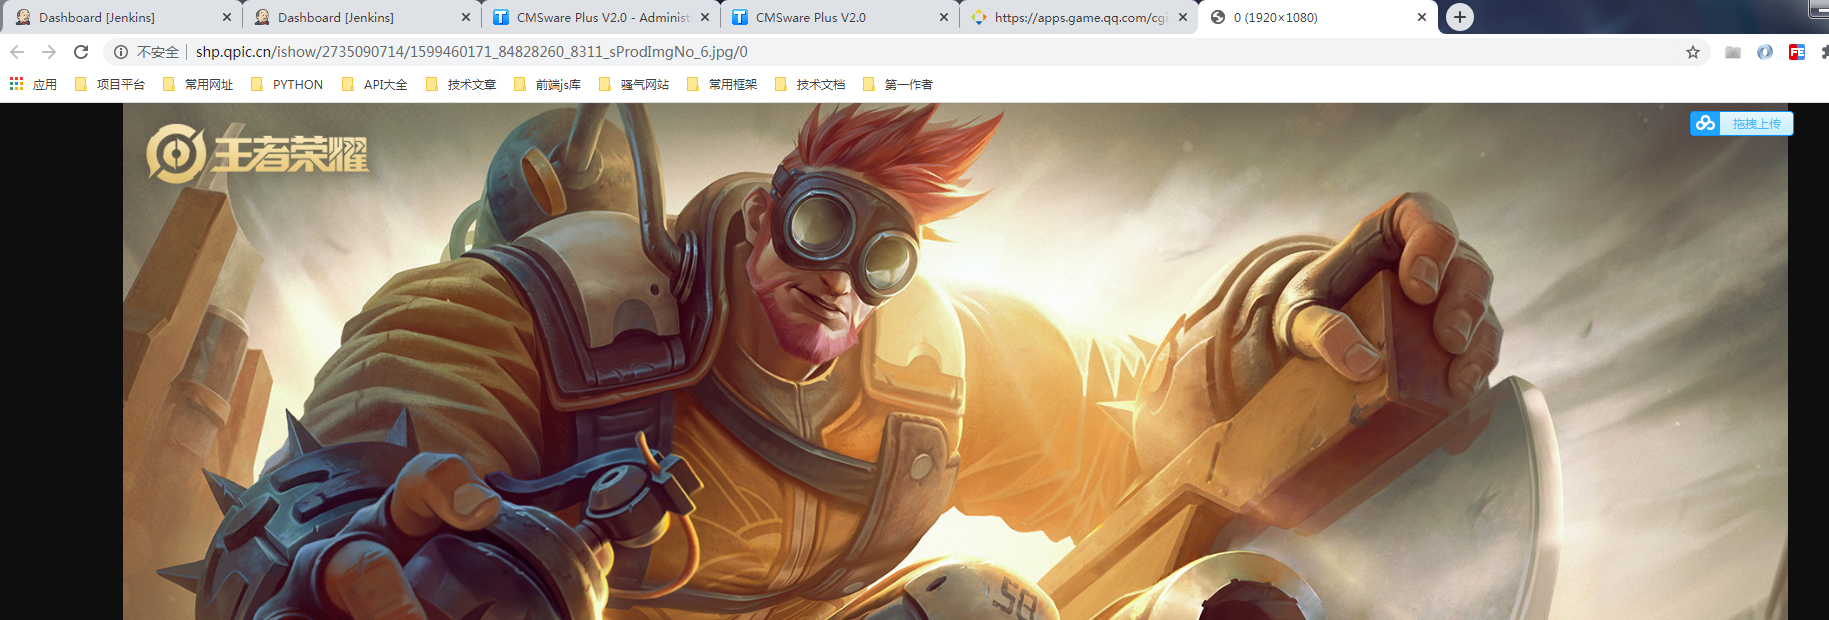The height and width of the screenshot is (620, 1829).
Task: Open the red and blue FE extension
Action: (1797, 52)
